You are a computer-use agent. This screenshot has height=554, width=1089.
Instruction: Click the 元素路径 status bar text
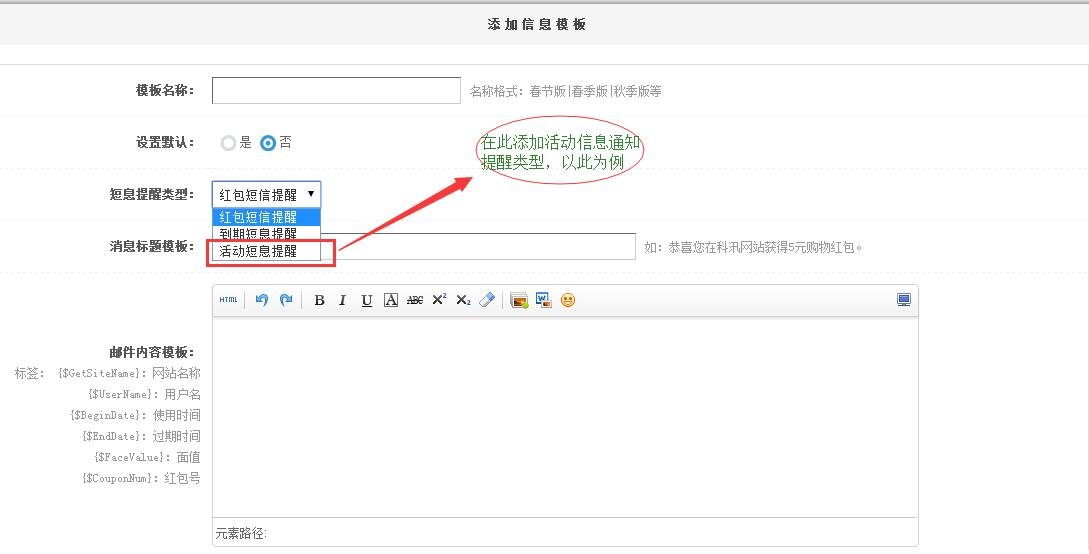coord(241,533)
